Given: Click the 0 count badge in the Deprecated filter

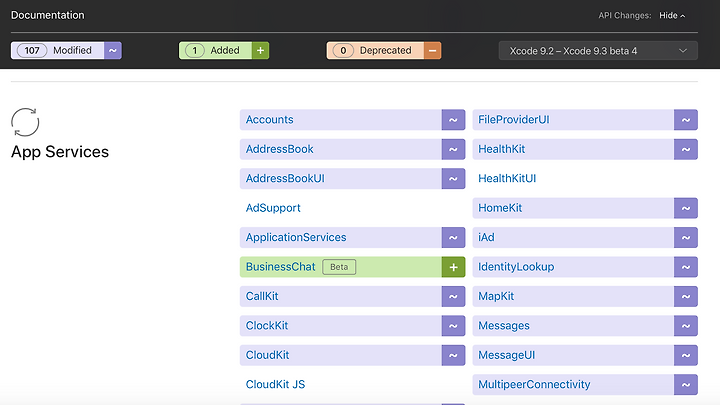Looking at the screenshot, I should point(343,51).
